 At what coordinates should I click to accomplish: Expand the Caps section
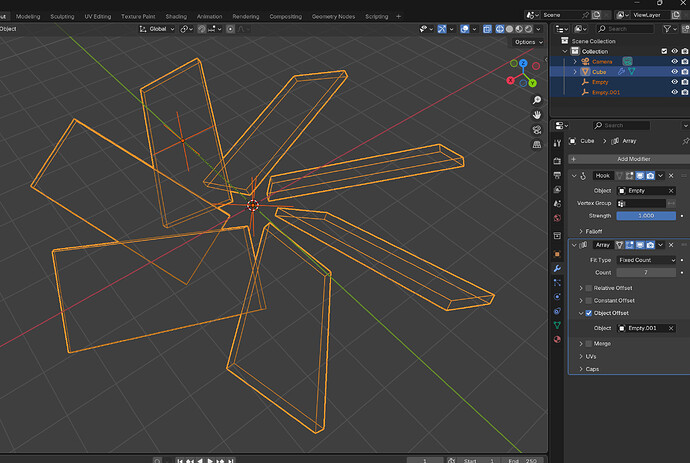coord(581,369)
